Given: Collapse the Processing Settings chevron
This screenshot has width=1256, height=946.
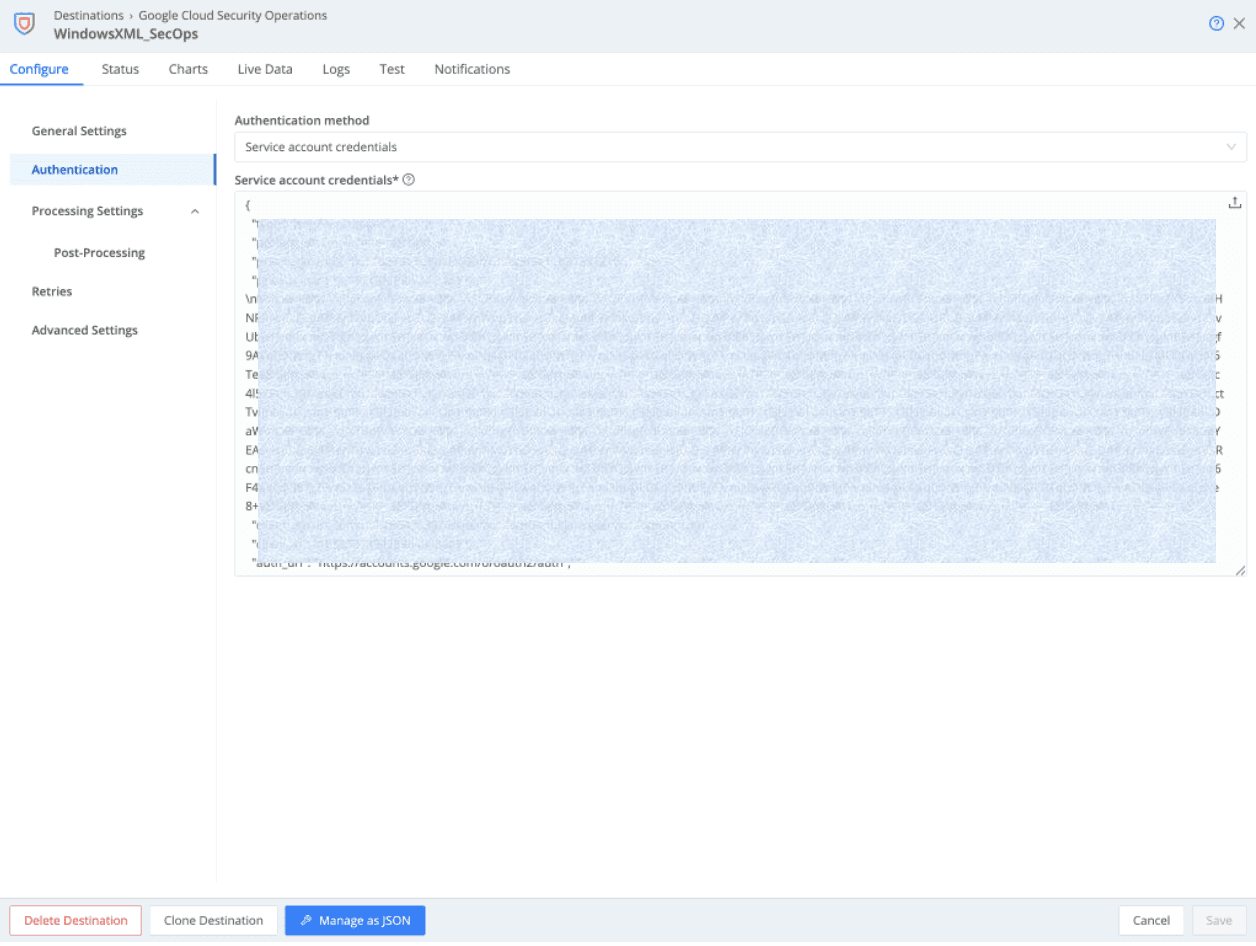Looking at the screenshot, I should click(195, 212).
